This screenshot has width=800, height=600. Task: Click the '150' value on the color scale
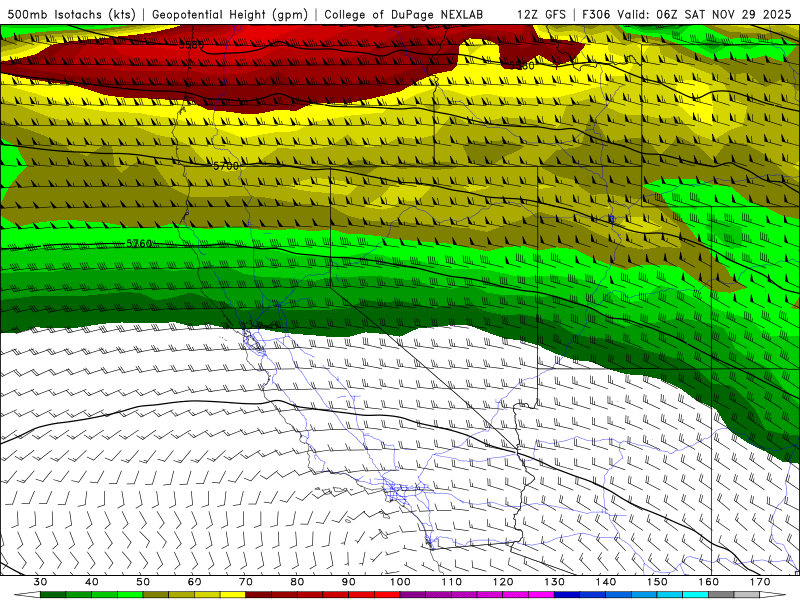click(658, 582)
